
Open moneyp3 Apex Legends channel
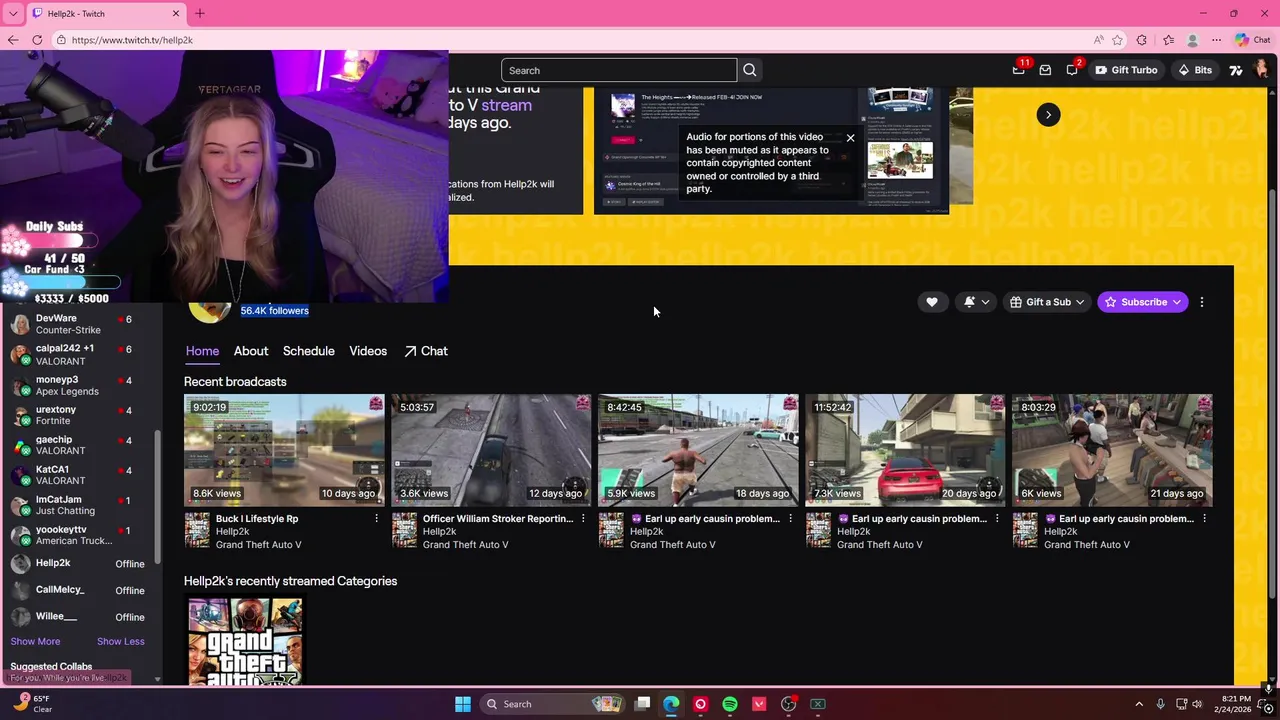point(80,385)
